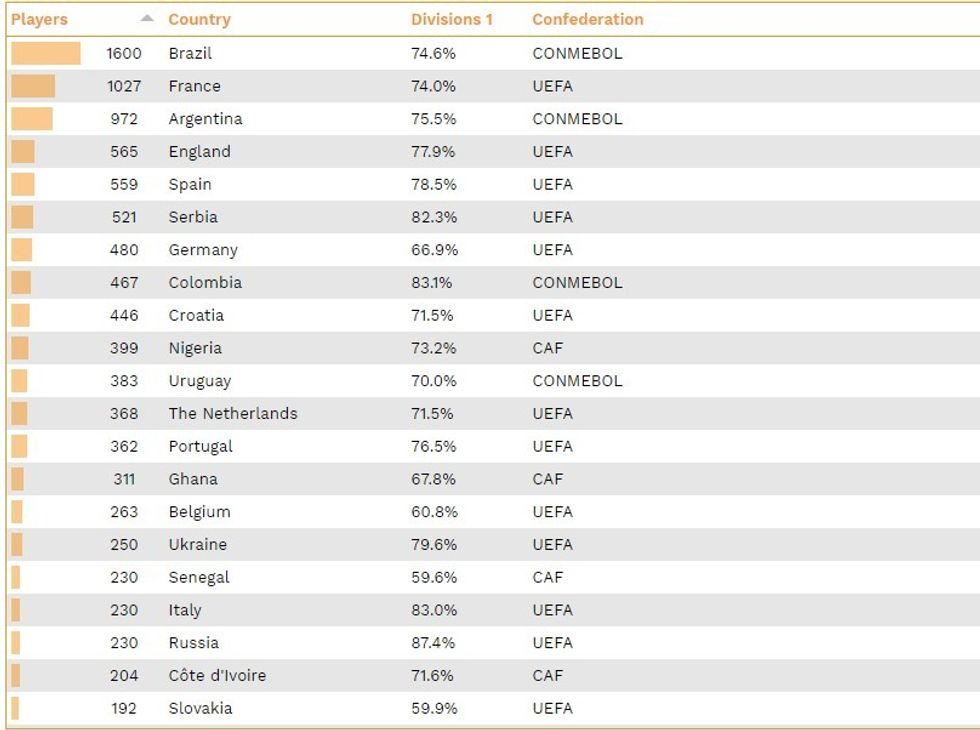Select the Côte d'Ivoire country name
Image resolution: width=980 pixels, height=730 pixels.
coord(217,676)
